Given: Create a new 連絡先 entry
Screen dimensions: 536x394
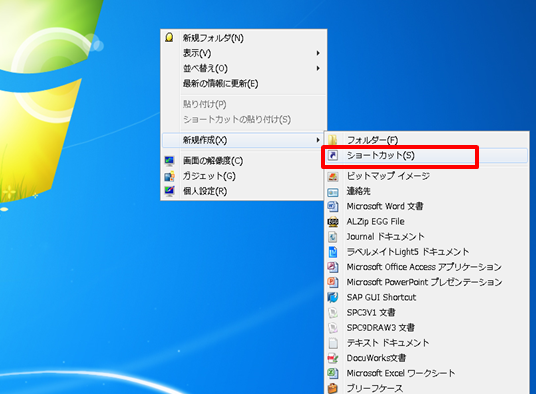Looking at the screenshot, I should point(426,191).
